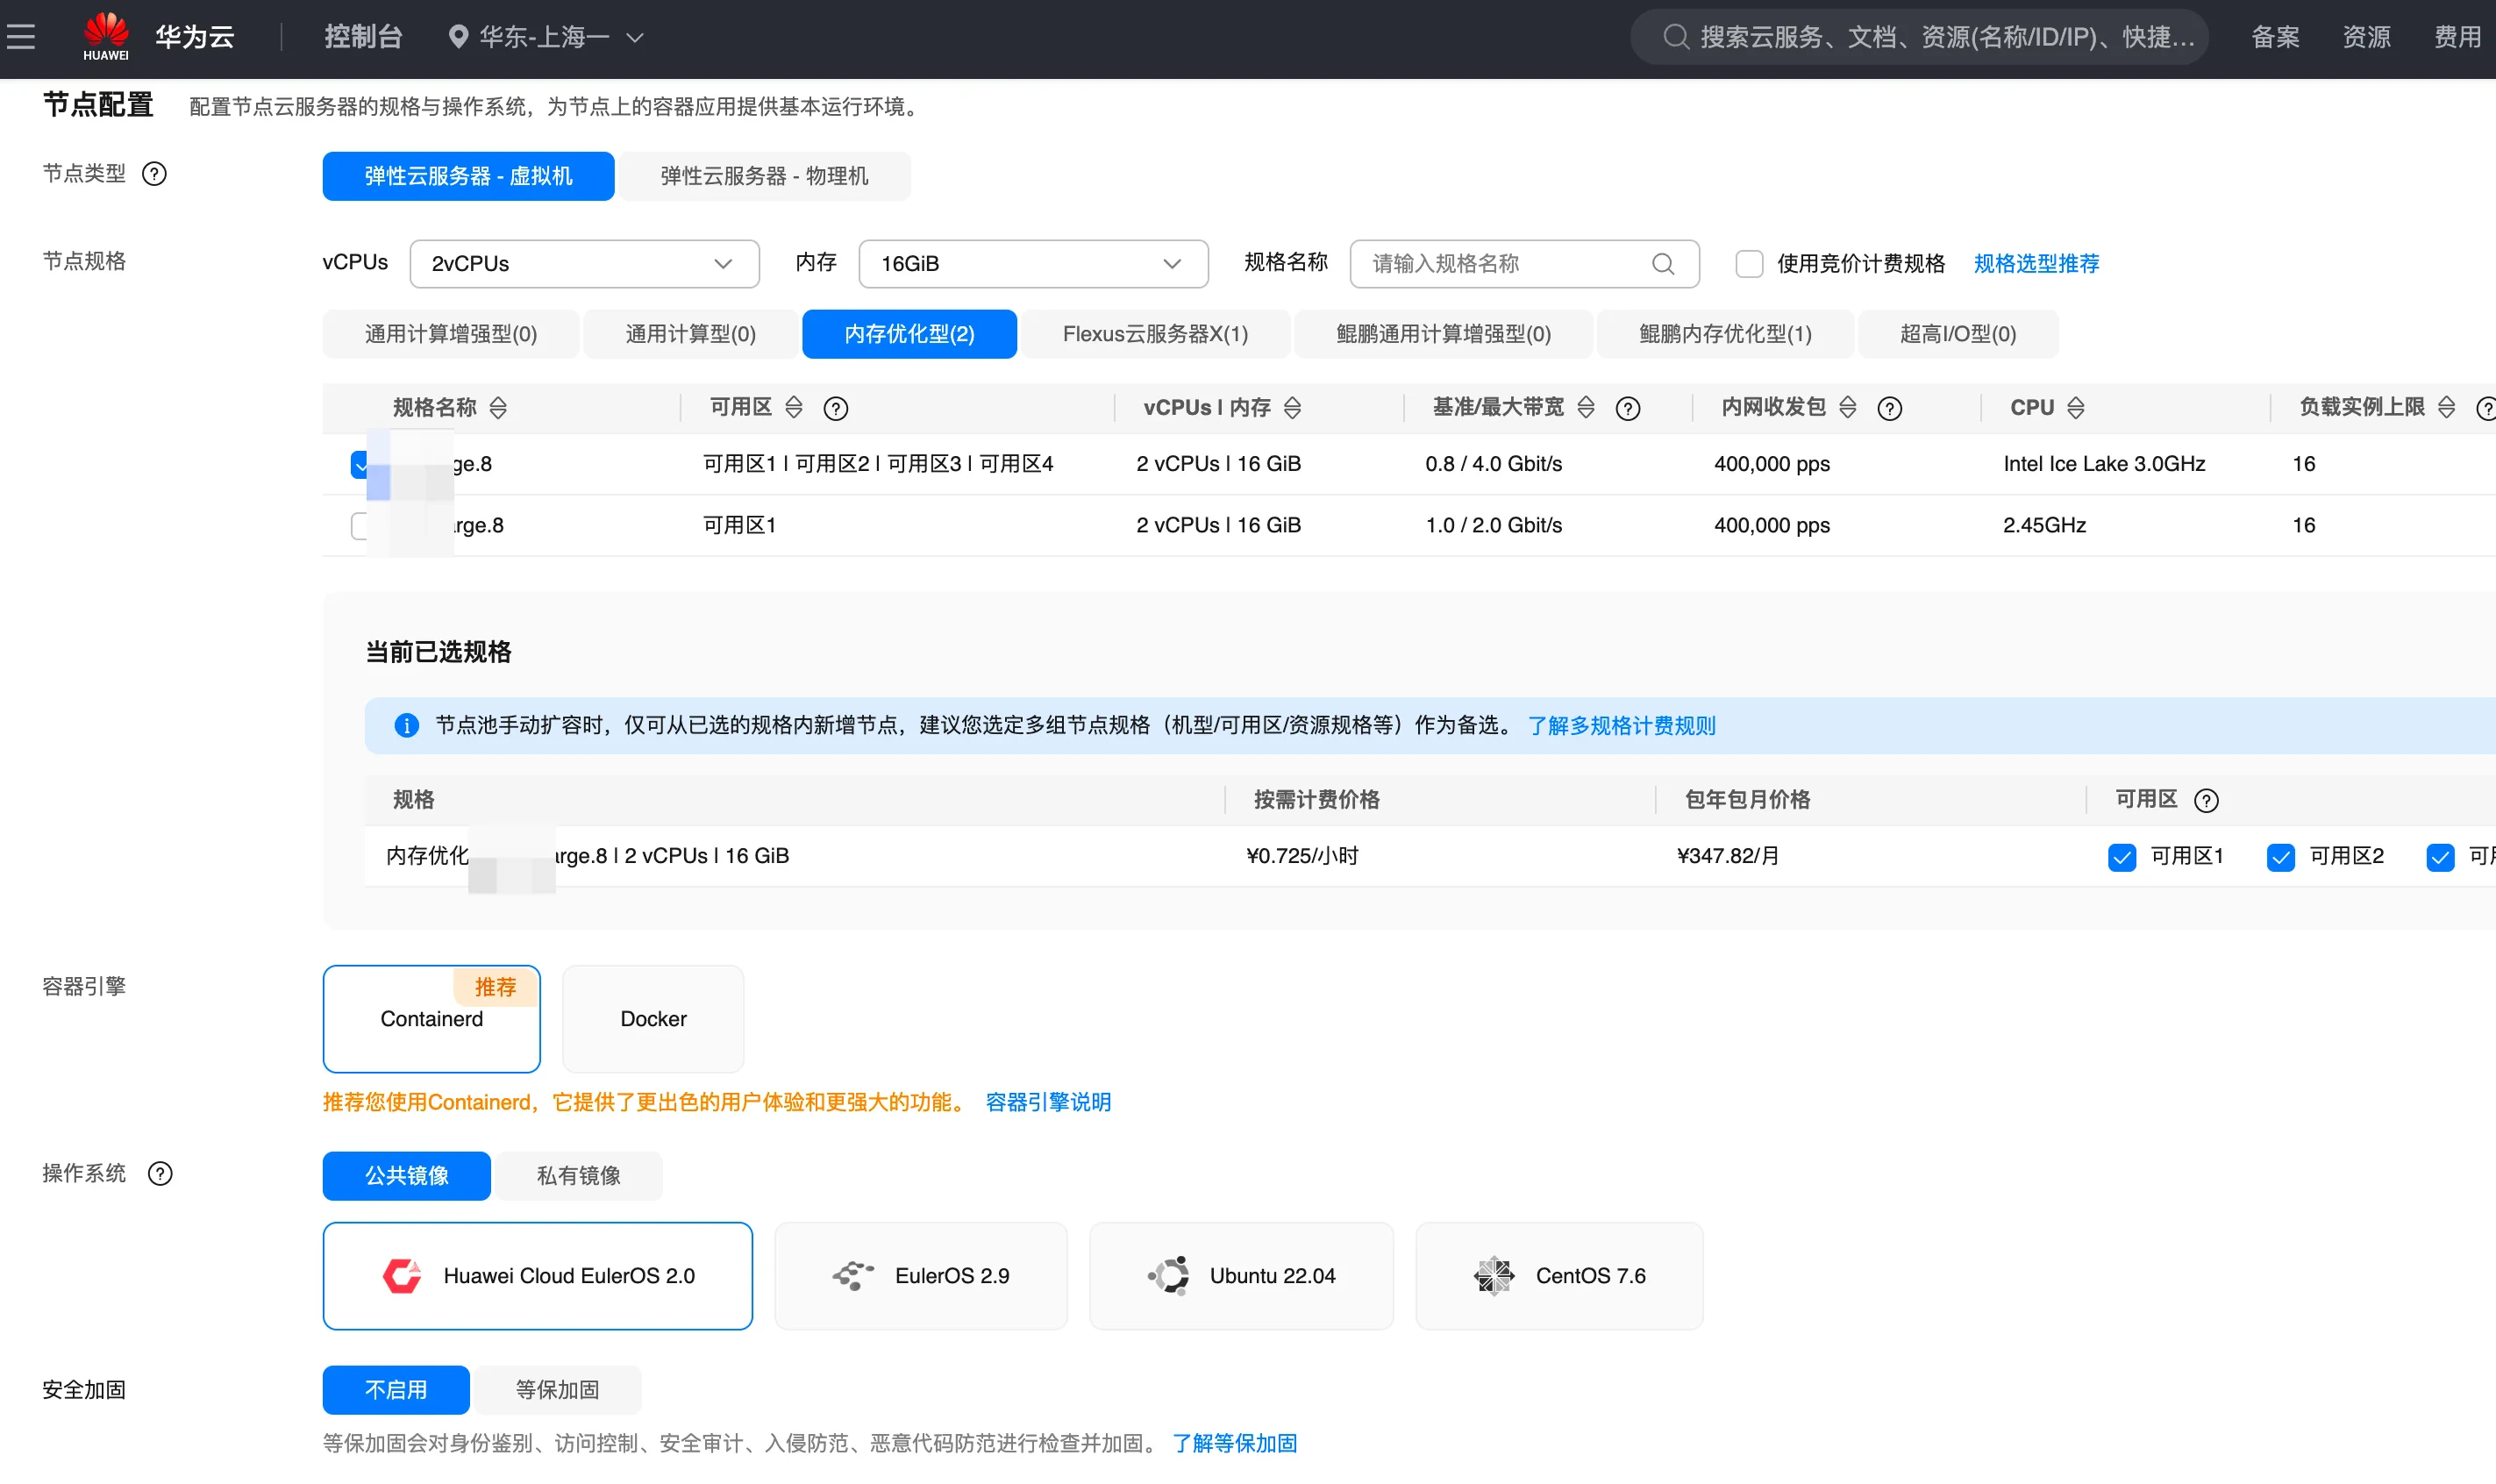
Task: Uncheck availability zone 2 (可用区2) checkbox
Action: [2280, 857]
